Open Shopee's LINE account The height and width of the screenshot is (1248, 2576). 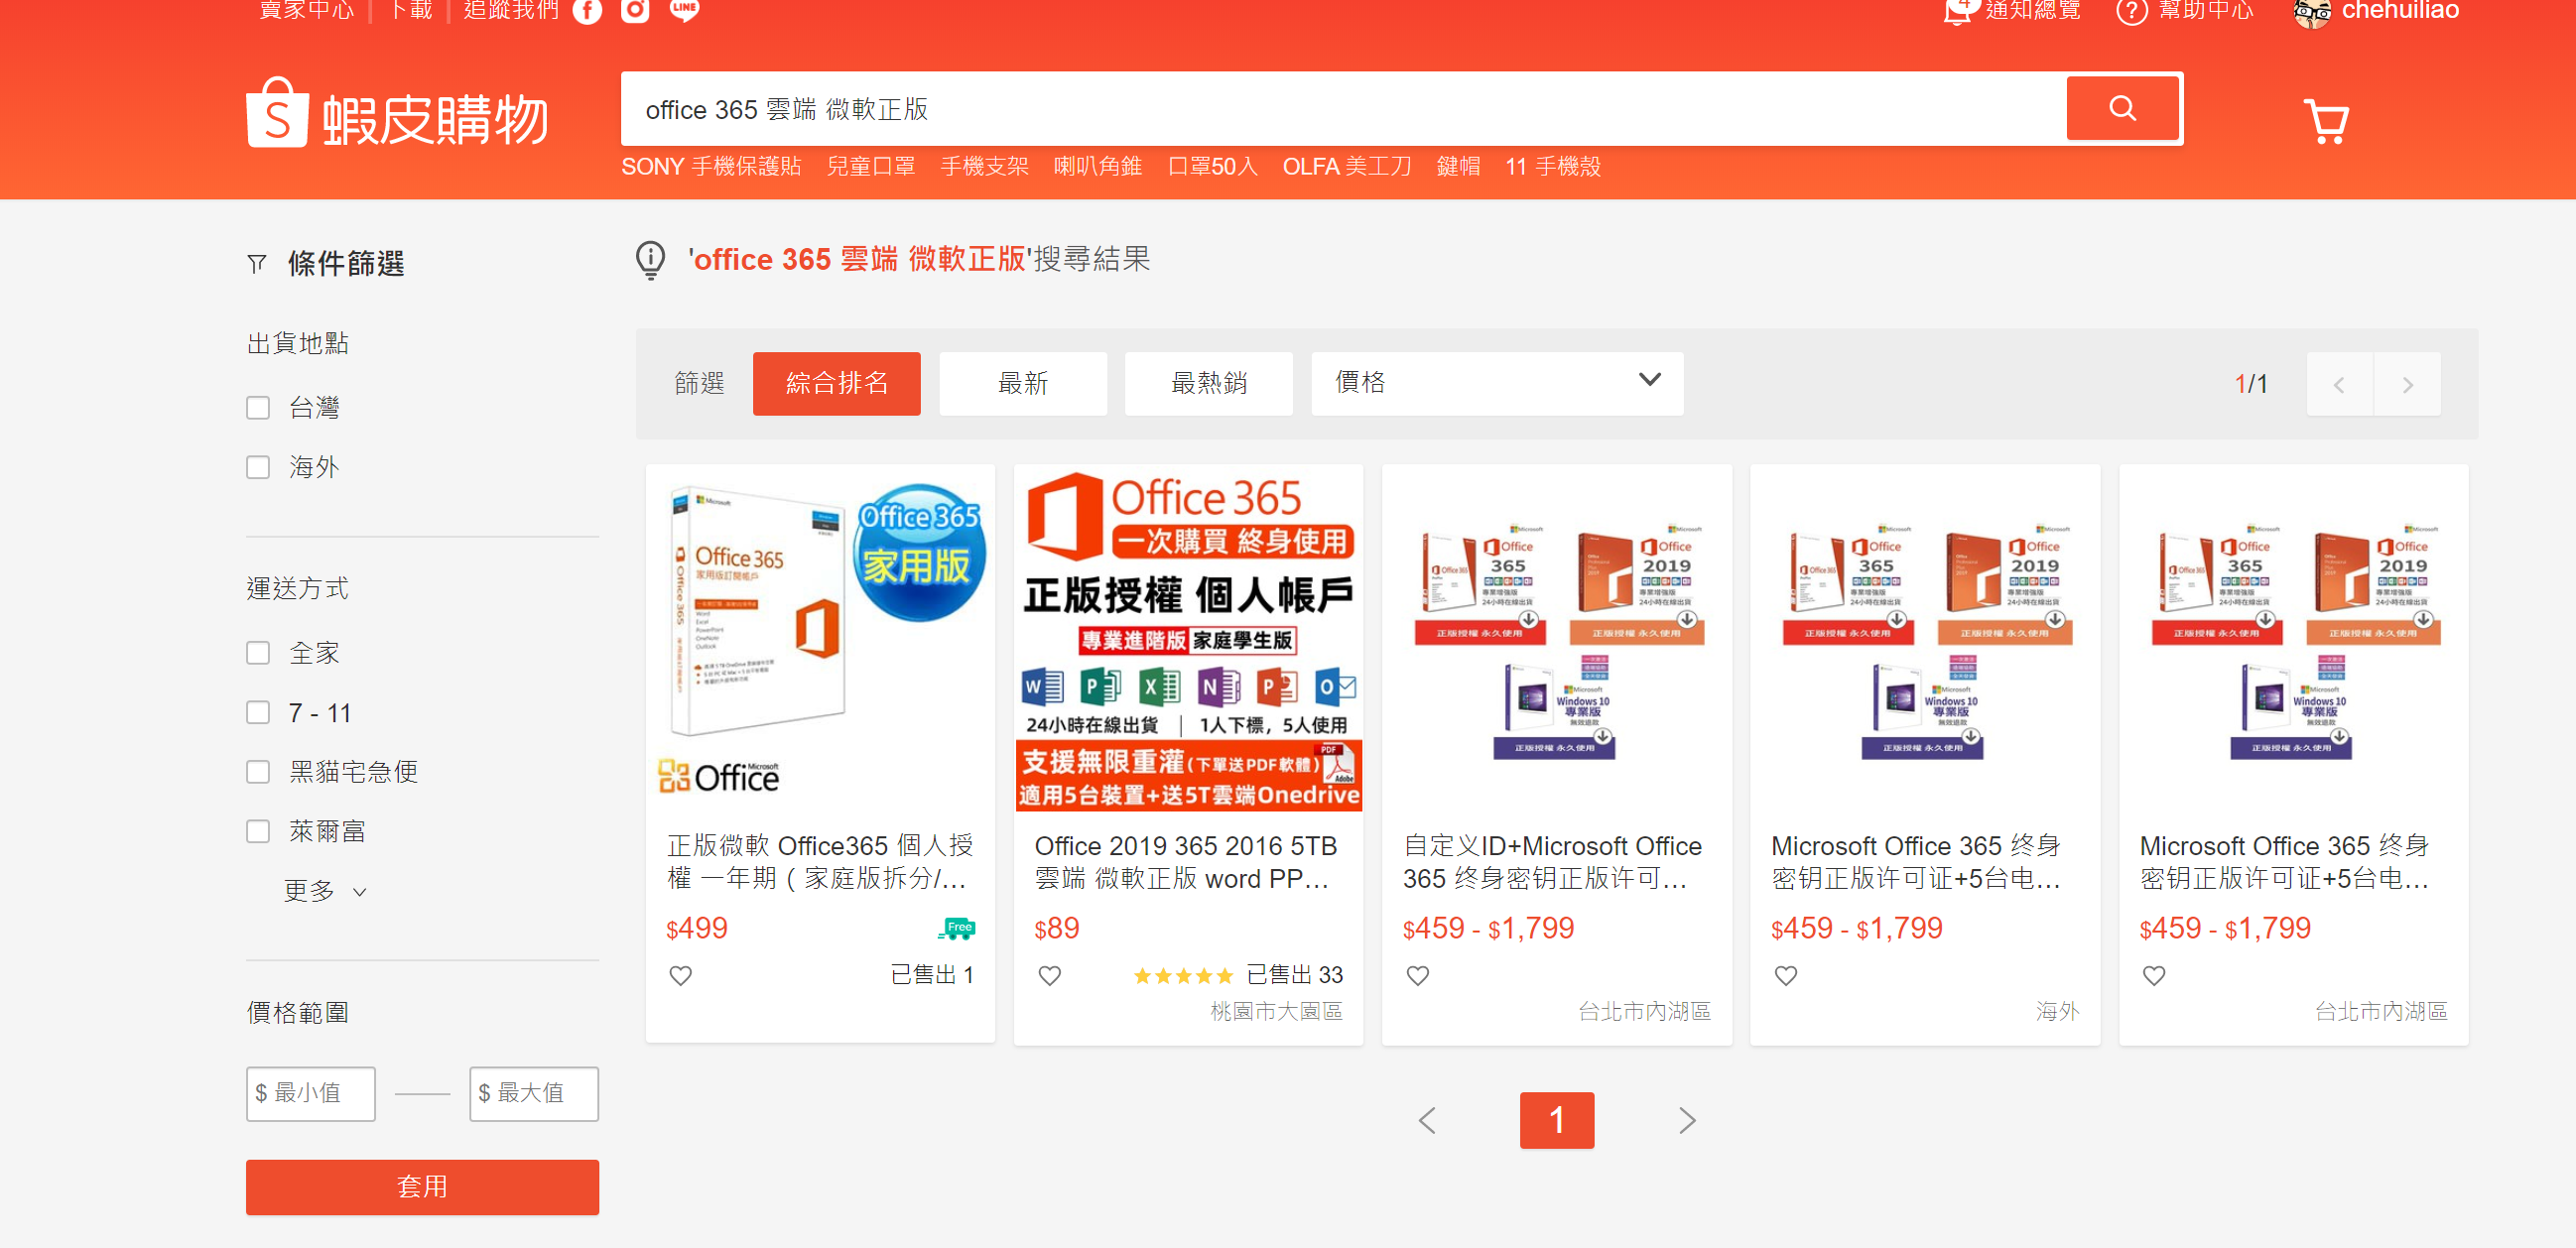tap(684, 10)
